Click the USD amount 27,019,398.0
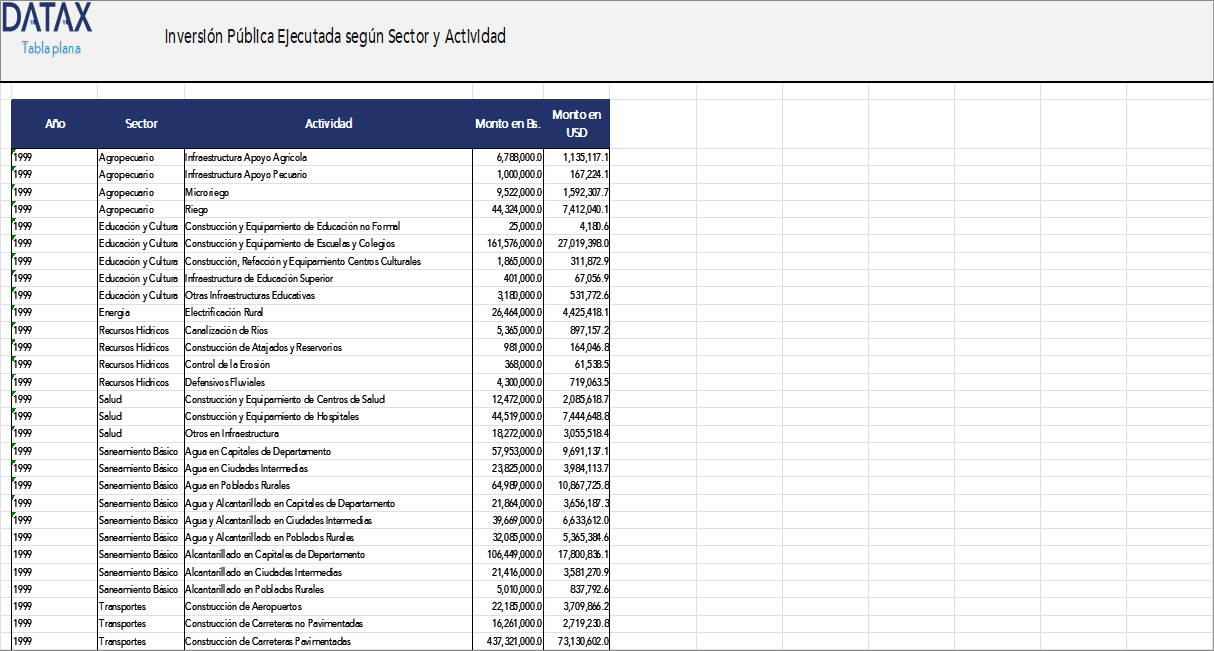This screenshot has height=651, width=1214. (577, 243)
